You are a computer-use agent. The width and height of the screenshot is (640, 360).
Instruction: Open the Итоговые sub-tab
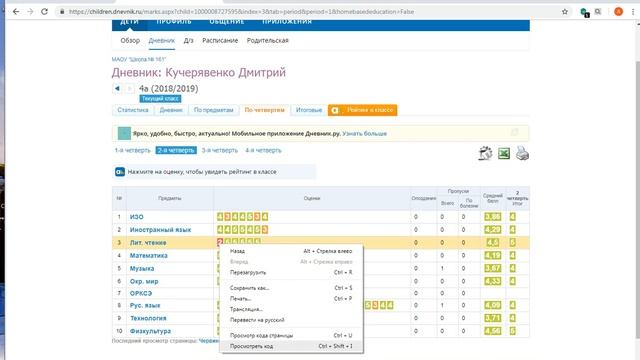tap(309, 110)
